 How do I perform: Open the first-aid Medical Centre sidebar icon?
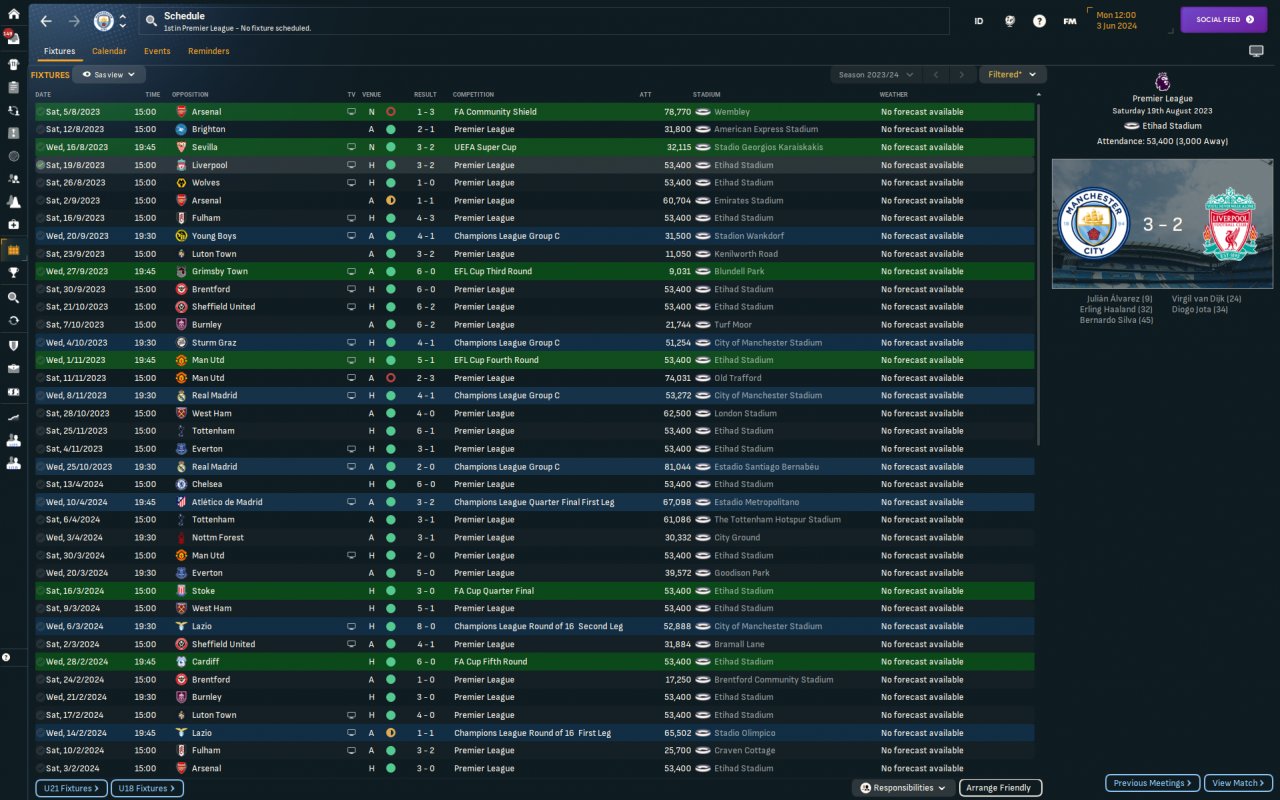(14, 225)
